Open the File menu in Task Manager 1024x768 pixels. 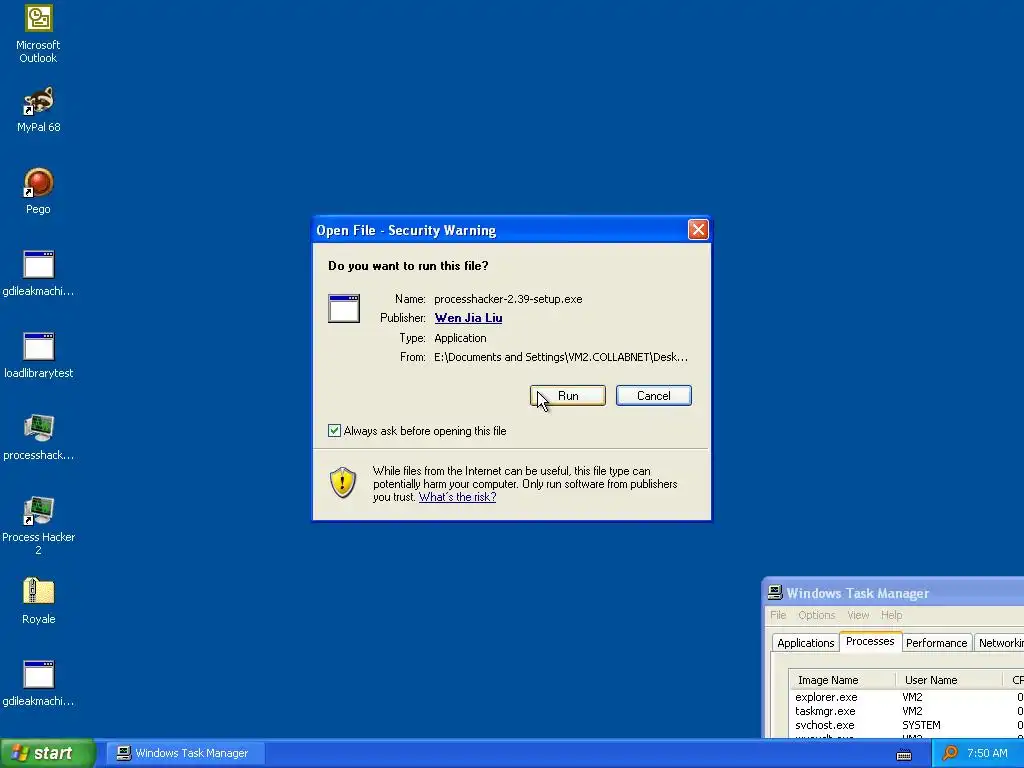(x=778, y=615)
